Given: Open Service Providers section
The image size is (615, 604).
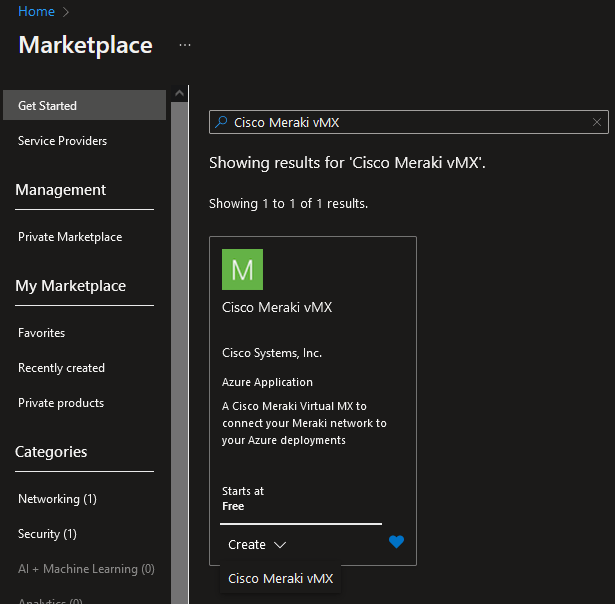Looking at the screenshot, I should tap(62, 141).
